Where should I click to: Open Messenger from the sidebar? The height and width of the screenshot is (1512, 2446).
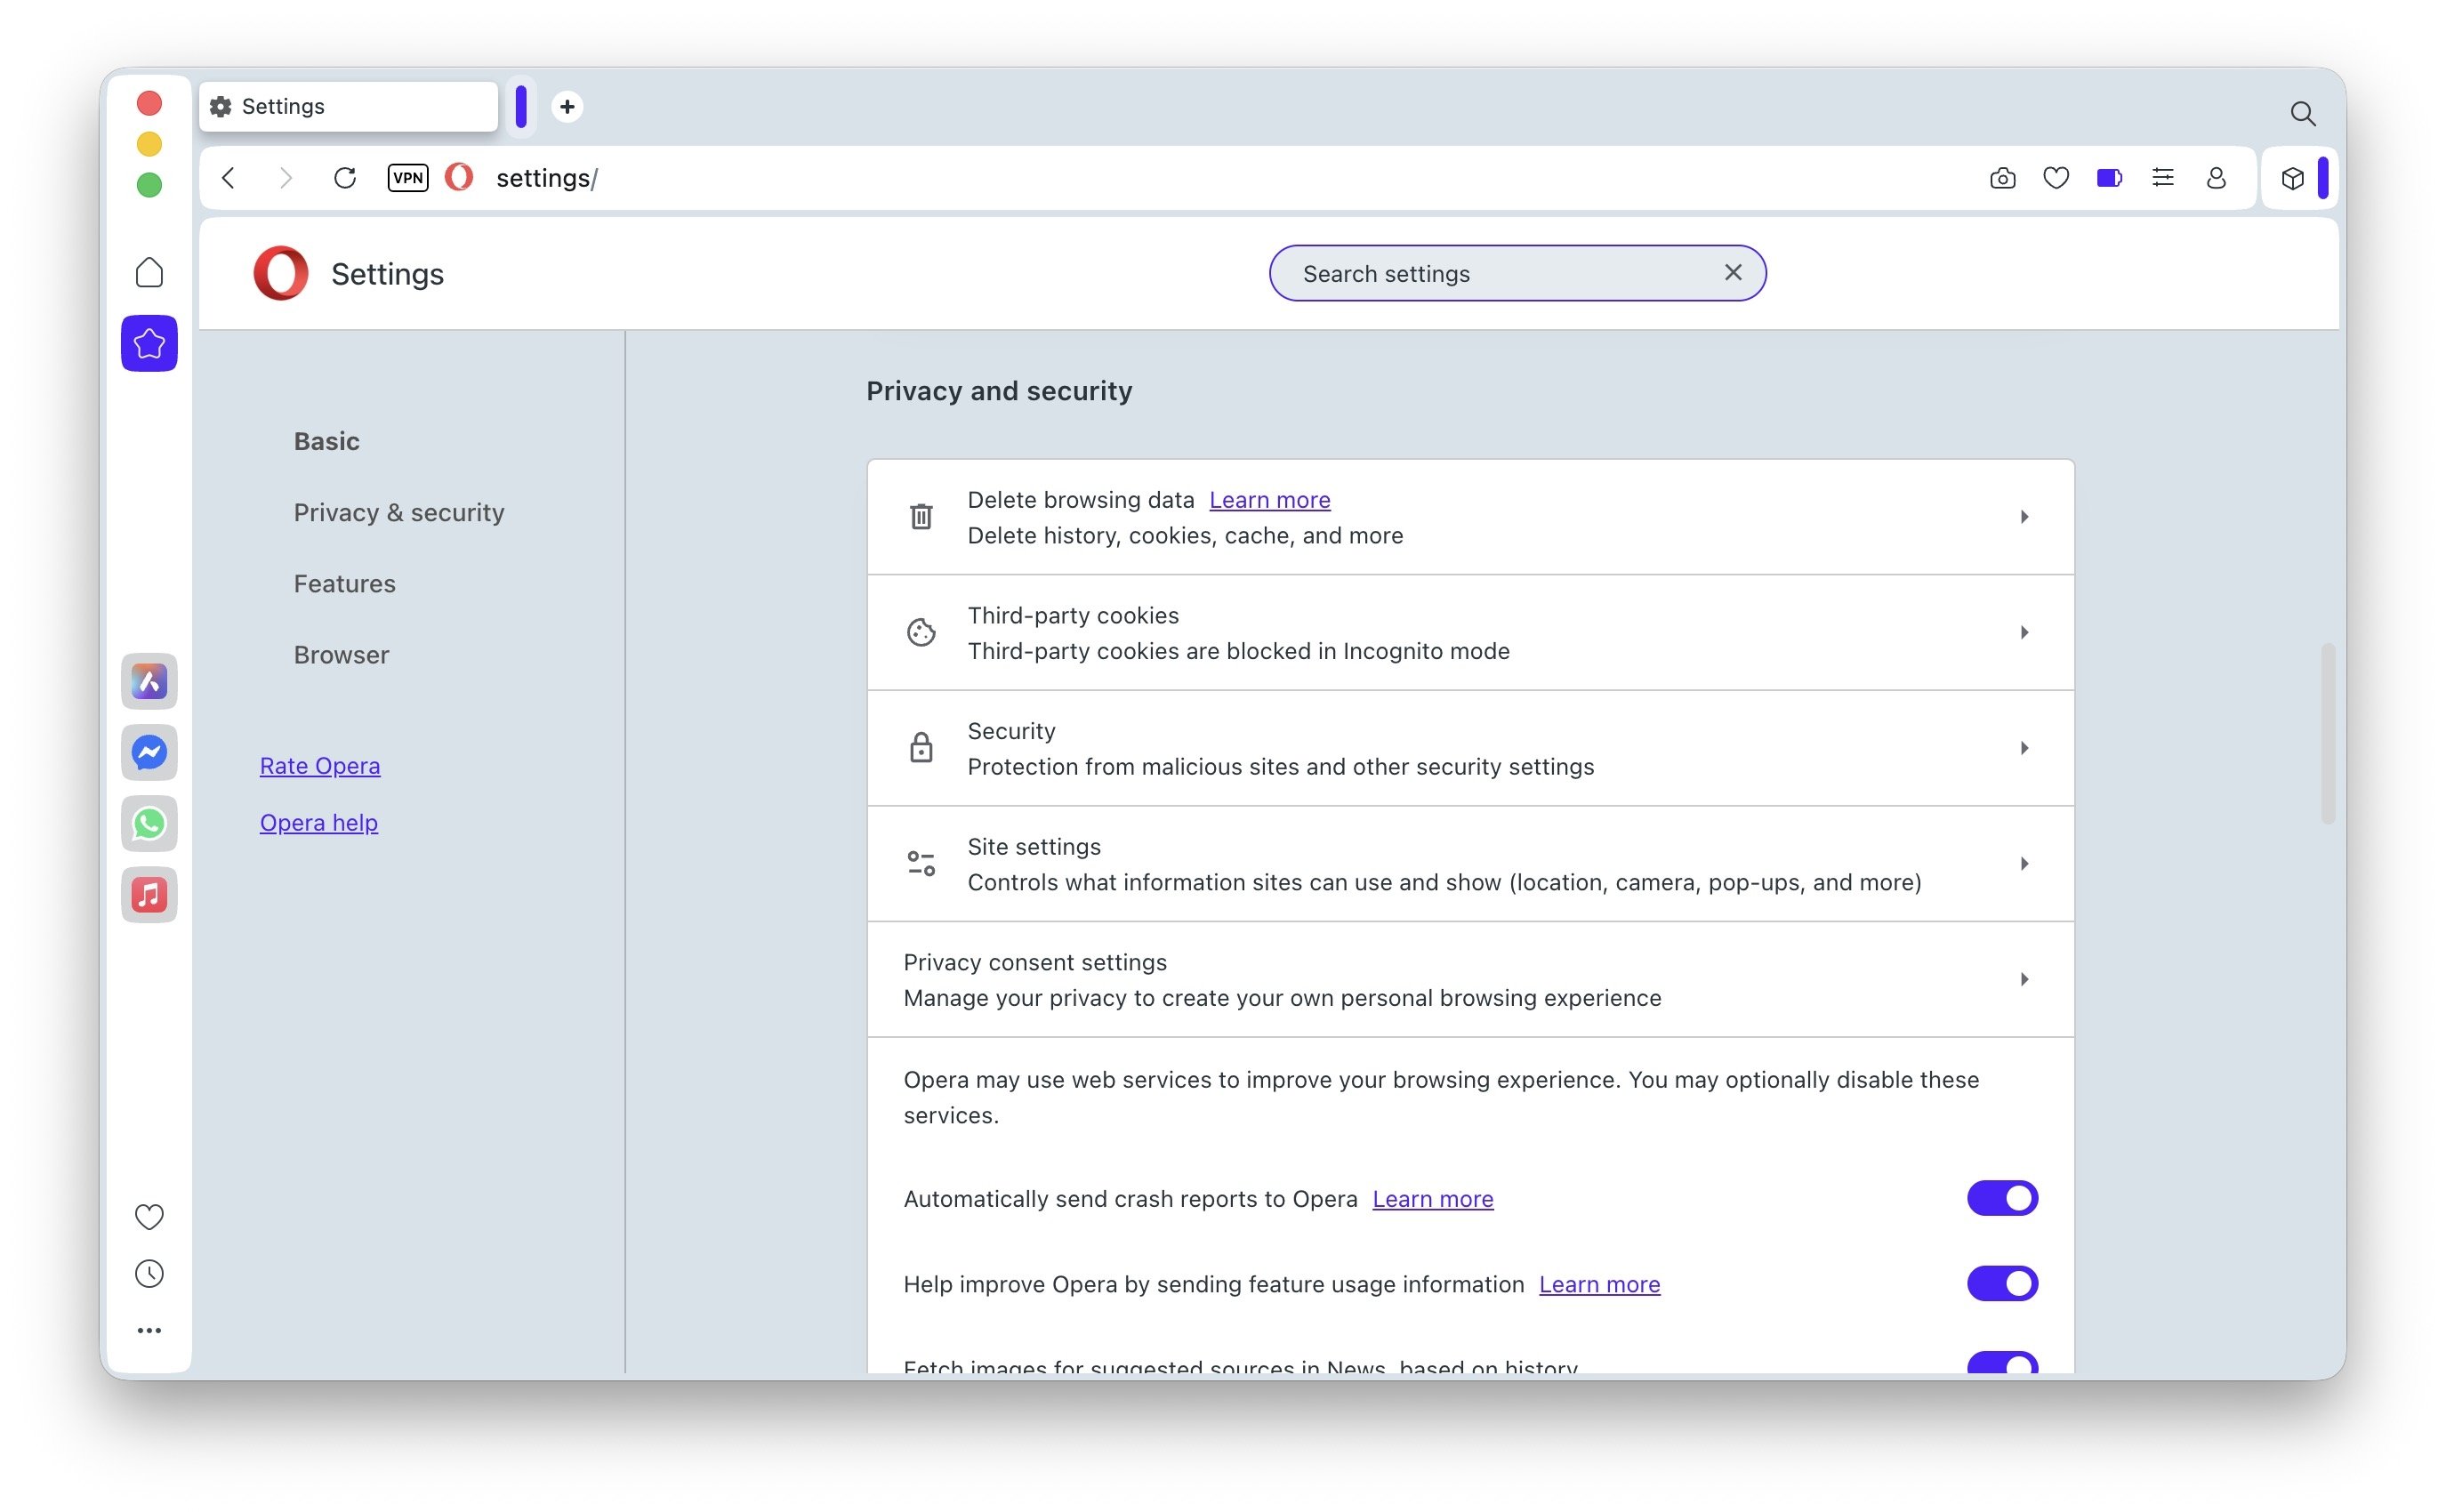pos(149,753)
